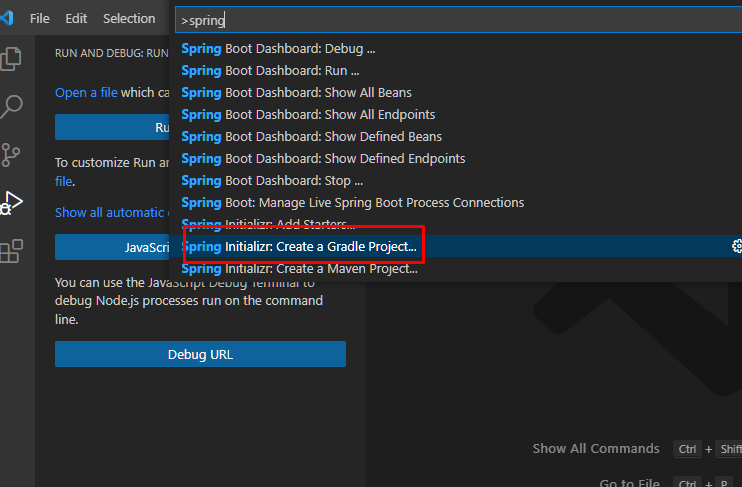Click the command palette input field
Viewport: 742px width, 487px height.
click(x=458, y=20)
